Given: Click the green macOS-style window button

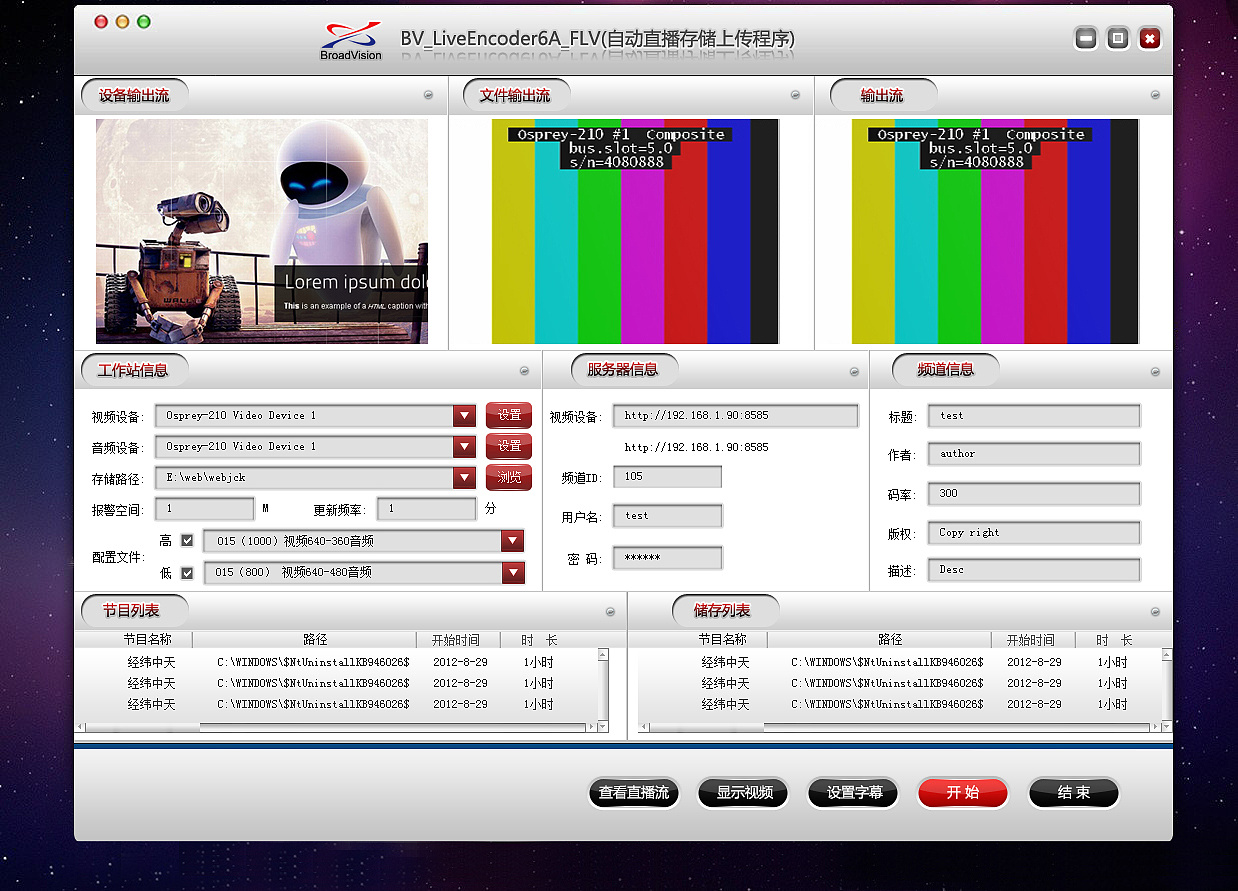Looking at the screenshot, I should [144, 22].
